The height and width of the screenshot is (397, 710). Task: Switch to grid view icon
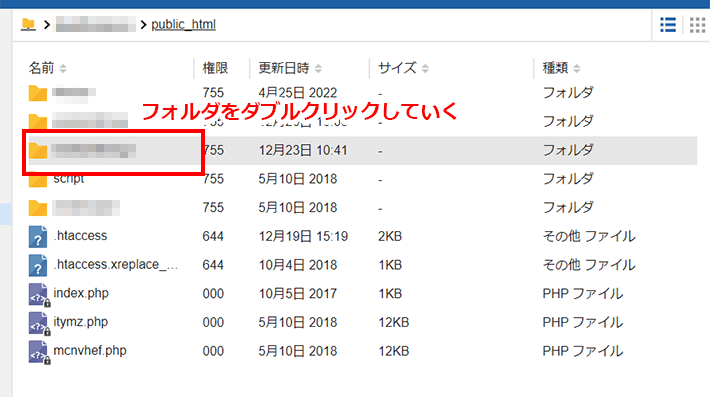pyautogui.click(x=697, y=25)
